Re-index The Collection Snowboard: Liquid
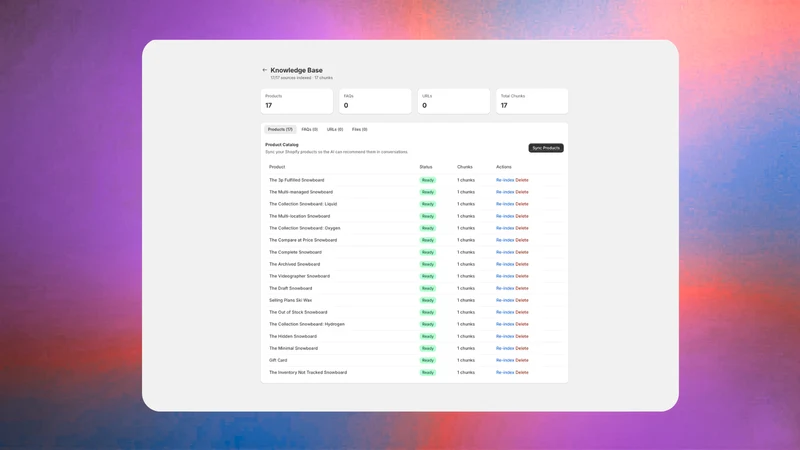The image size is (800, 450). 505,204
